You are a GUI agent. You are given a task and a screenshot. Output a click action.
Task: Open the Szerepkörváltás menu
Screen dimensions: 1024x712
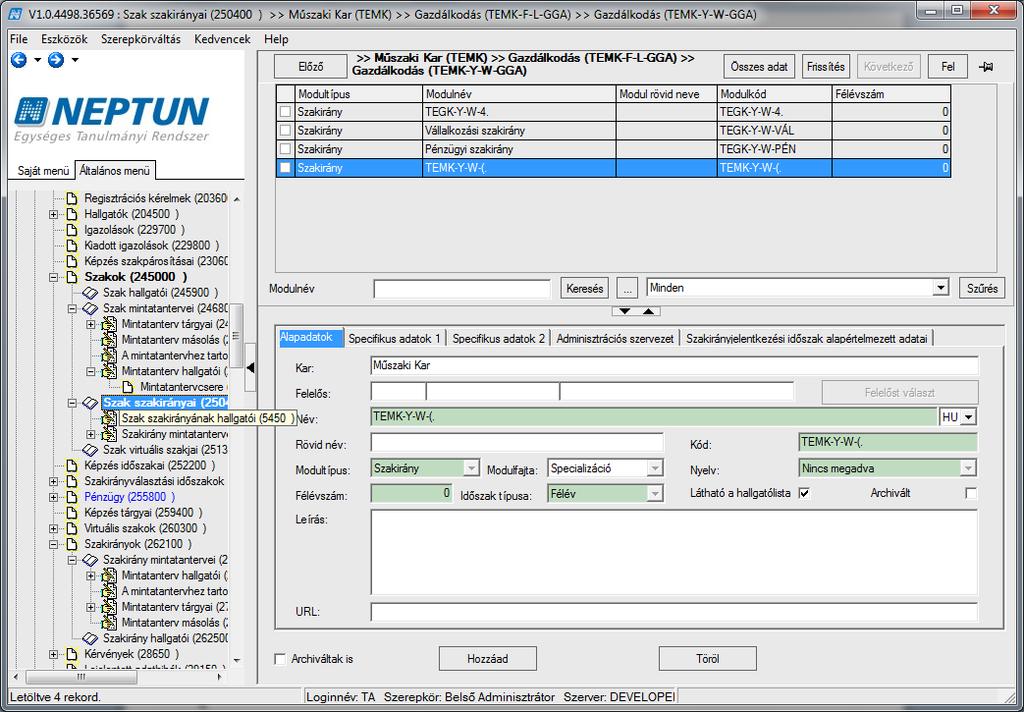pos(141,39)
